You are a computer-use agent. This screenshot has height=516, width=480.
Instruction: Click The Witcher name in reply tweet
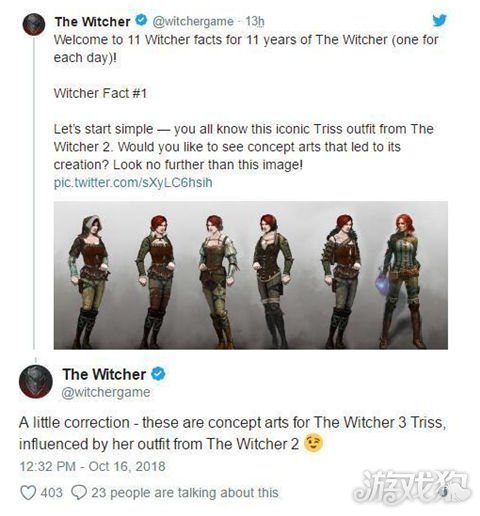coord(104,374)
